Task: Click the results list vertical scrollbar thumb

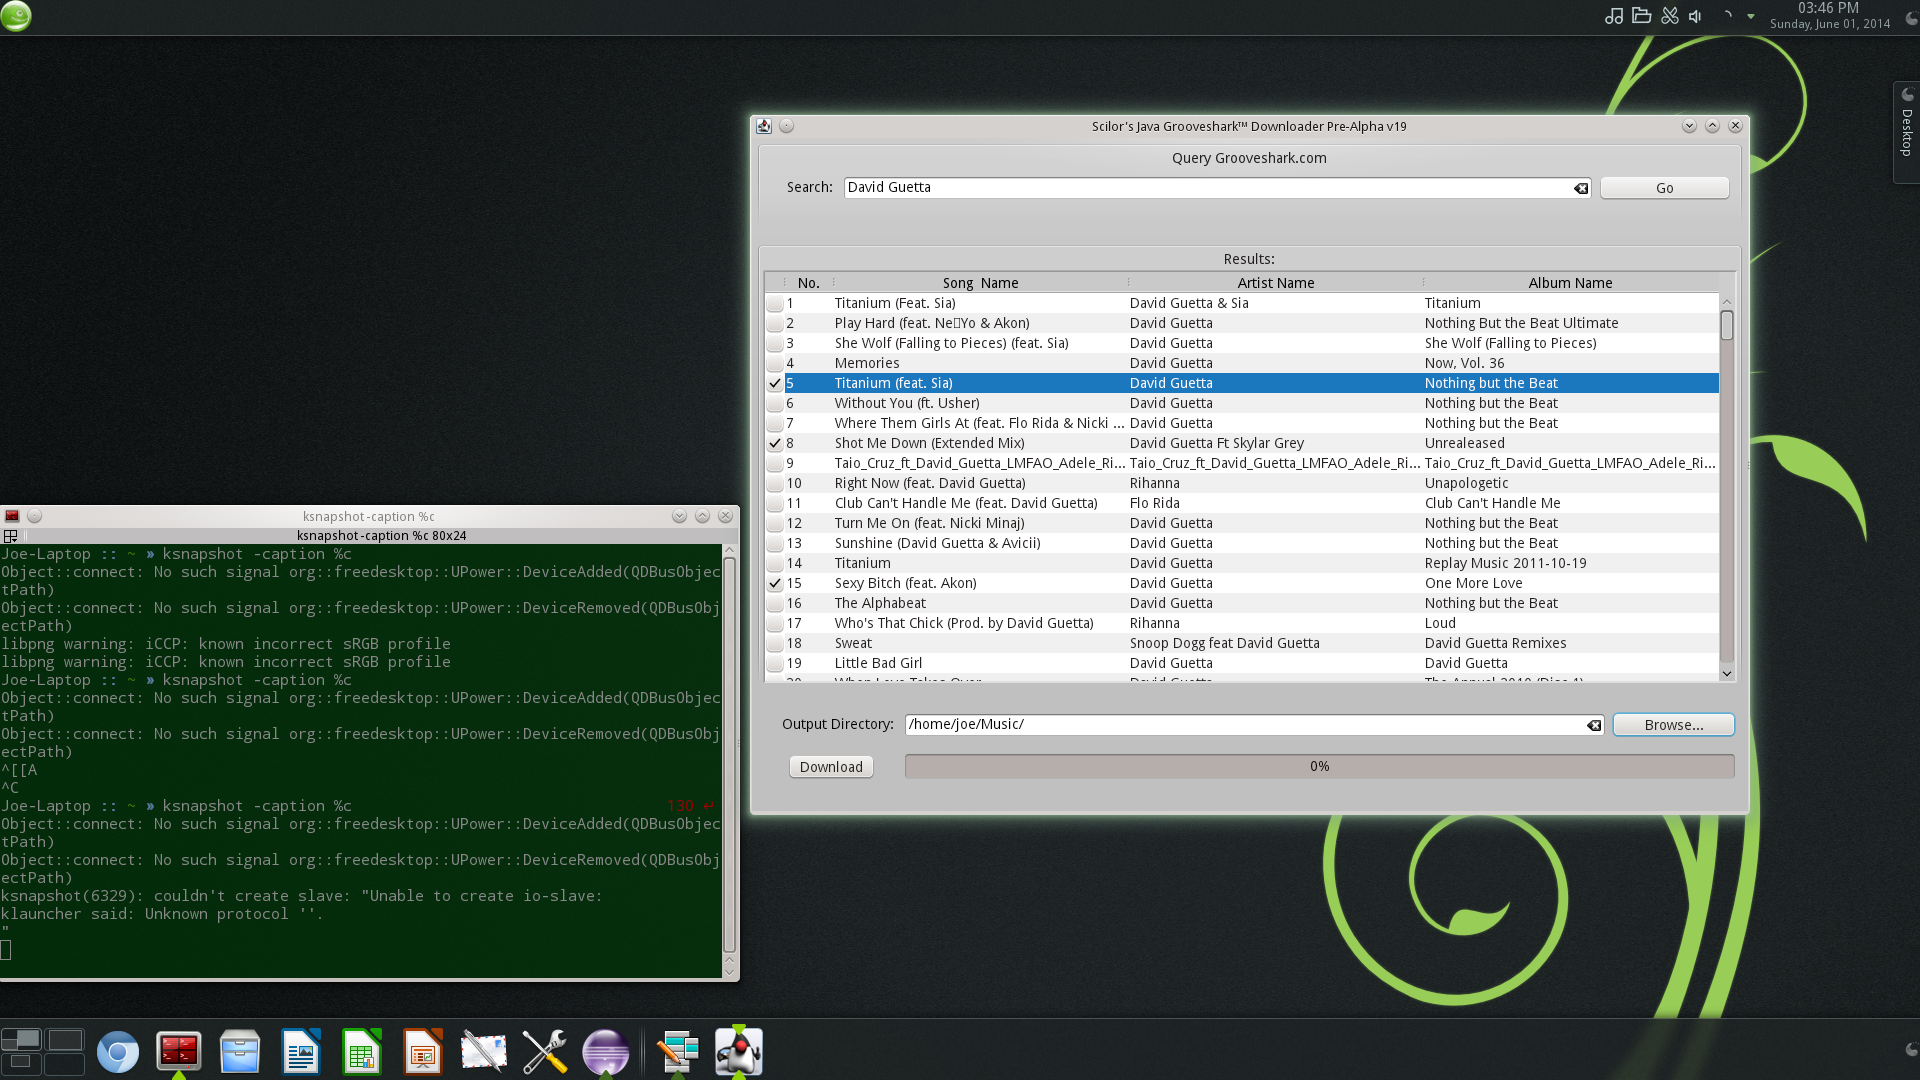Action: click(x=1727, y=325)
